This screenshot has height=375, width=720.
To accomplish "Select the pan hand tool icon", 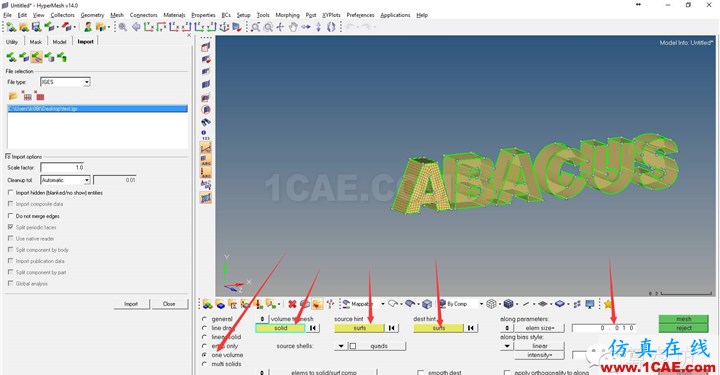I will pyautogui.click(x=293, y=27).
